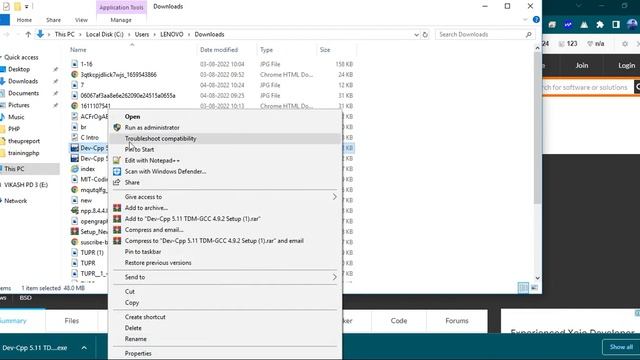
Task: Select Documents in Quick access
Action: pyautogui.click(x=23, y=93)
